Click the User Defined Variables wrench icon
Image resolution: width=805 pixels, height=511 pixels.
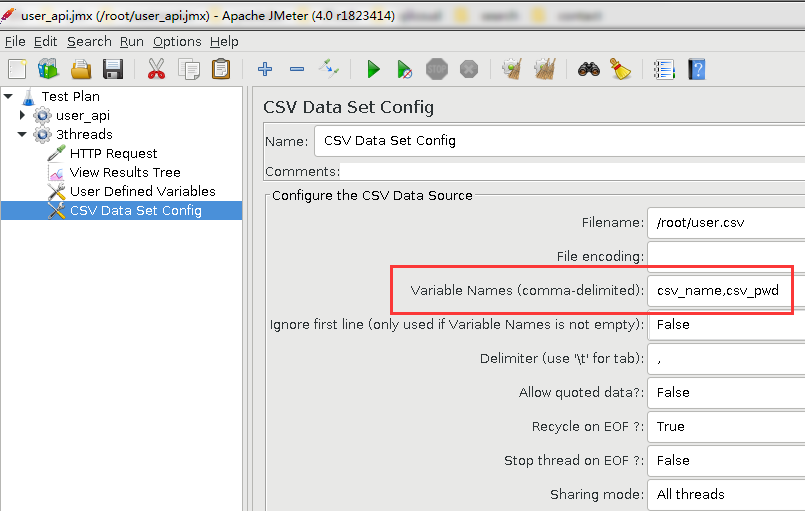[x=56, y=192]
